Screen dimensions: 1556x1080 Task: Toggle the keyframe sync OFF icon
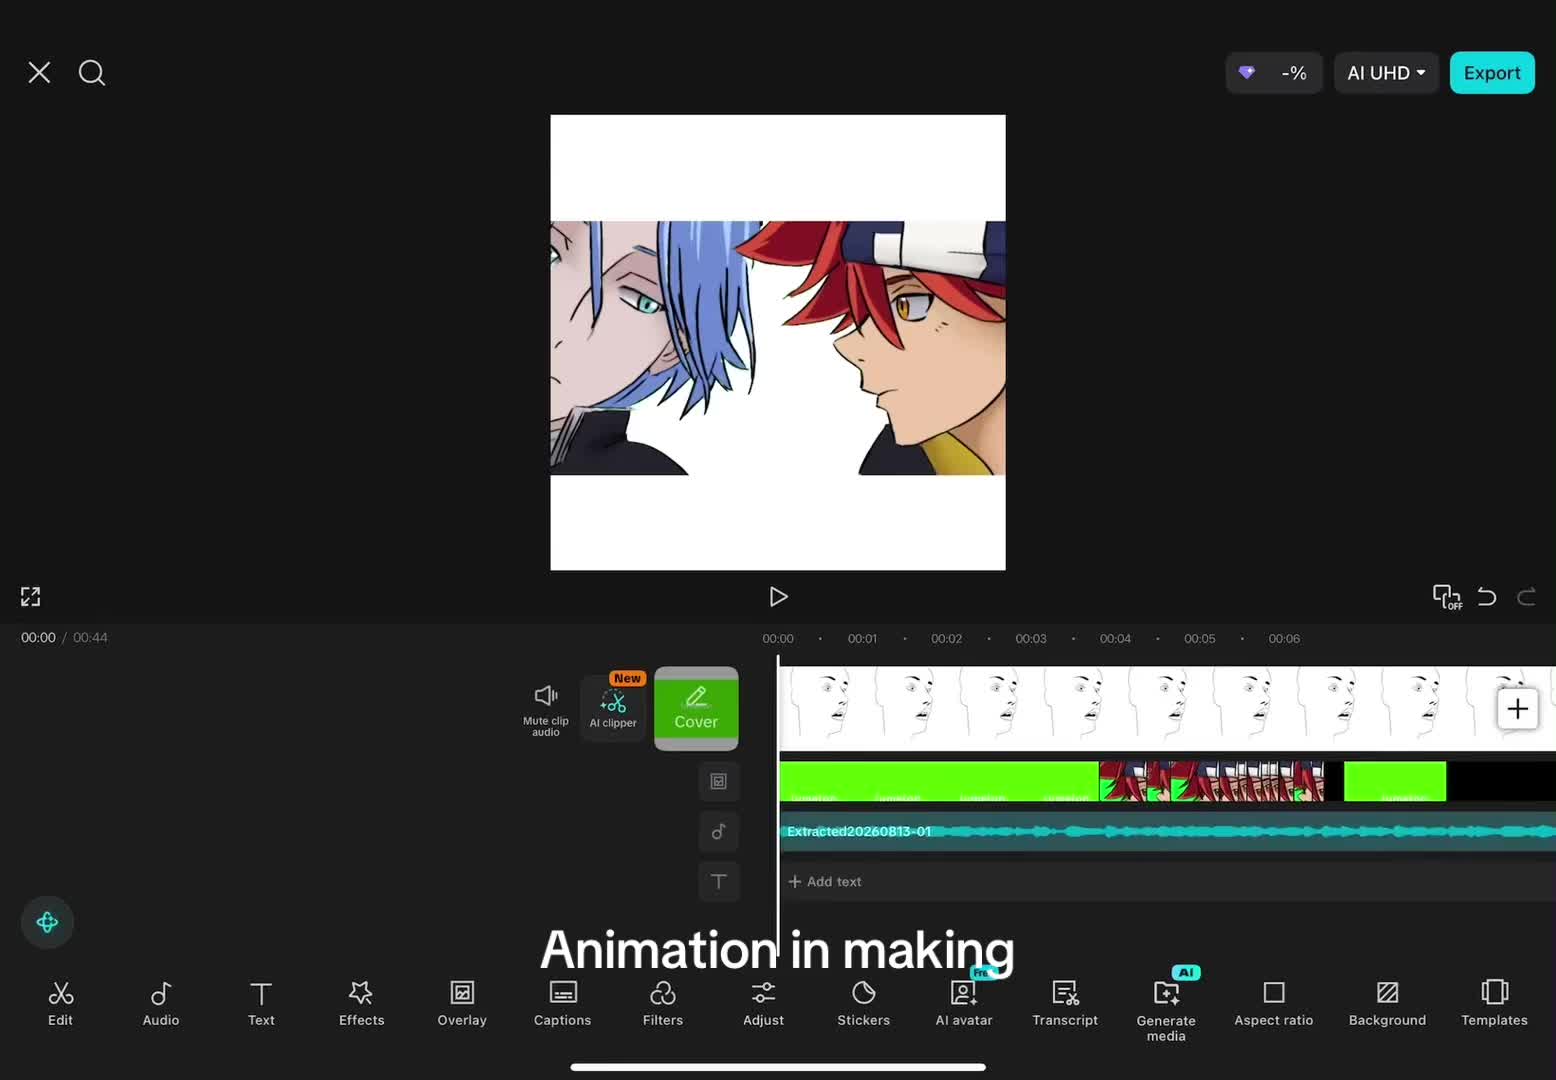click(x=1447, y=597)
